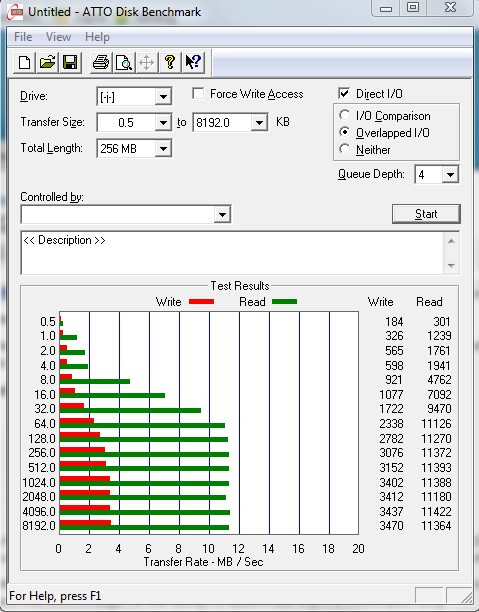
Task: Open the Help menu
Action: click(x=97, y=37)
